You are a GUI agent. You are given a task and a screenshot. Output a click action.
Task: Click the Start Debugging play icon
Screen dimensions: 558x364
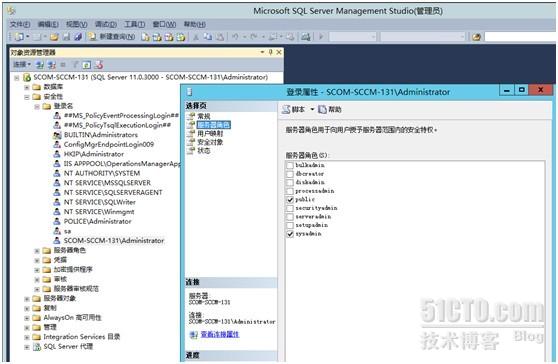coord(321,37)
